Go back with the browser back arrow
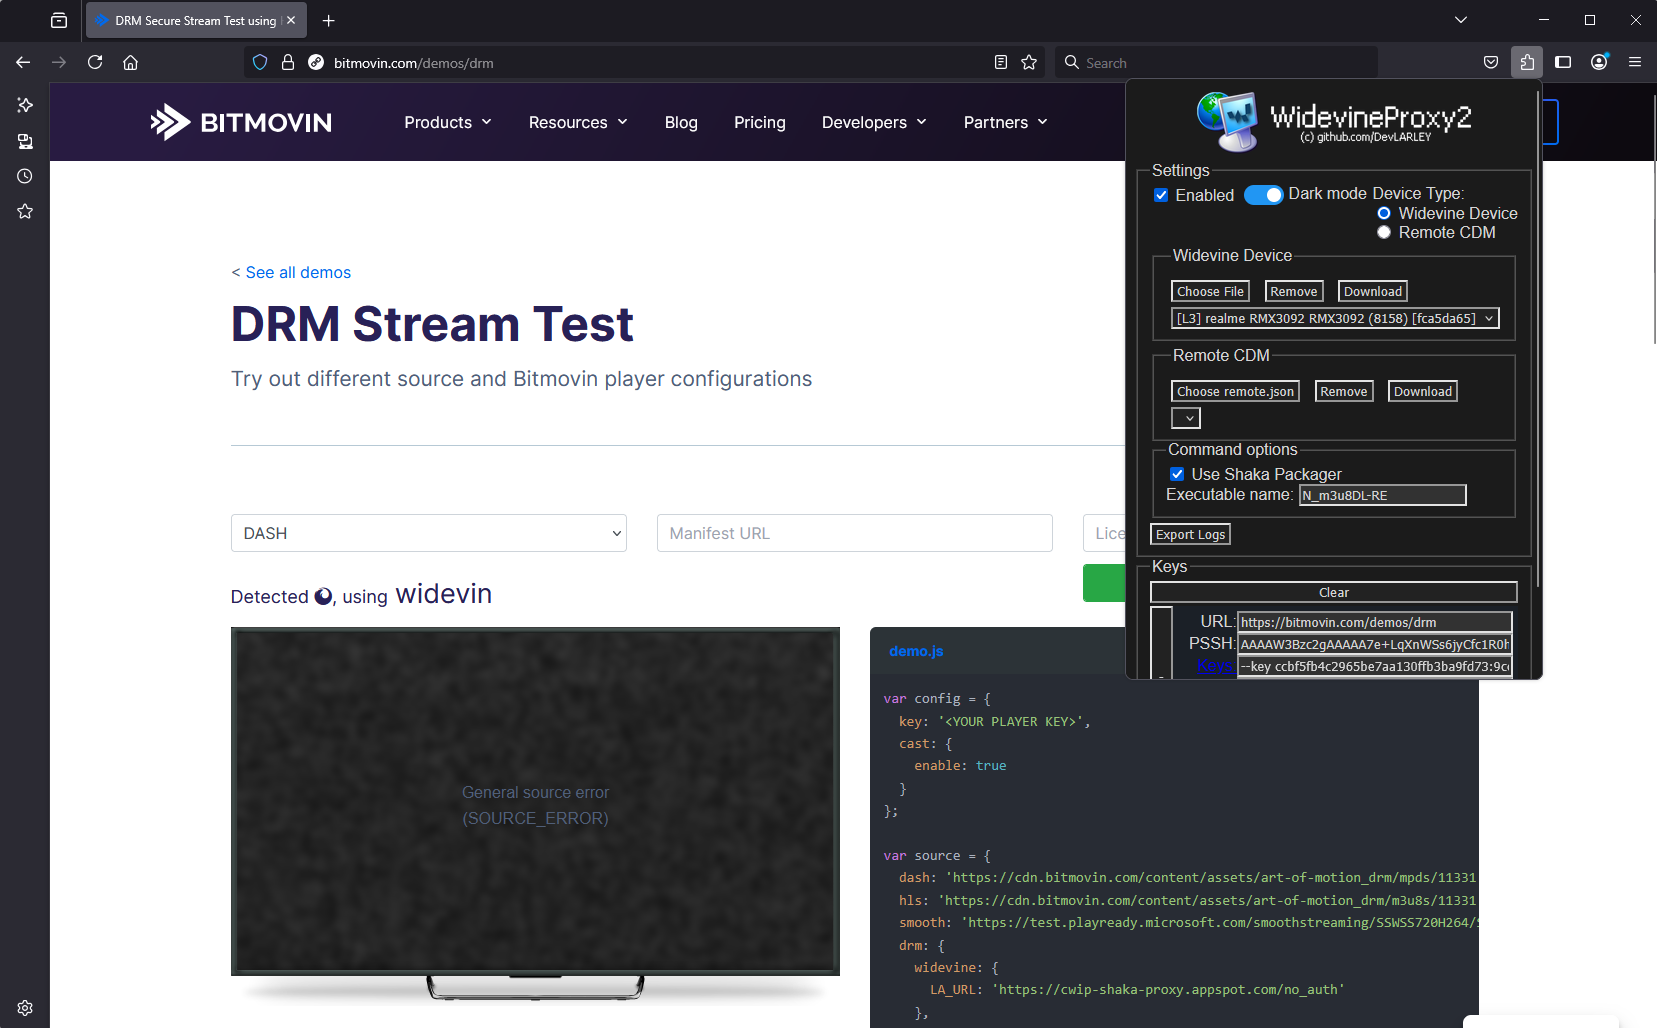1657x1028 pixels. 23,62
